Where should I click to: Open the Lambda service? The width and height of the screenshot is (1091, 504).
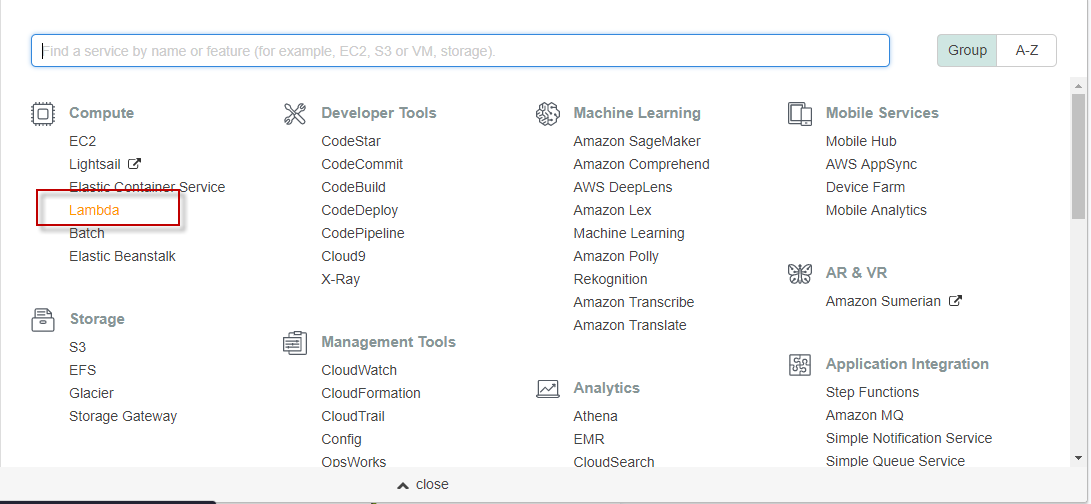tap(94, 210)
